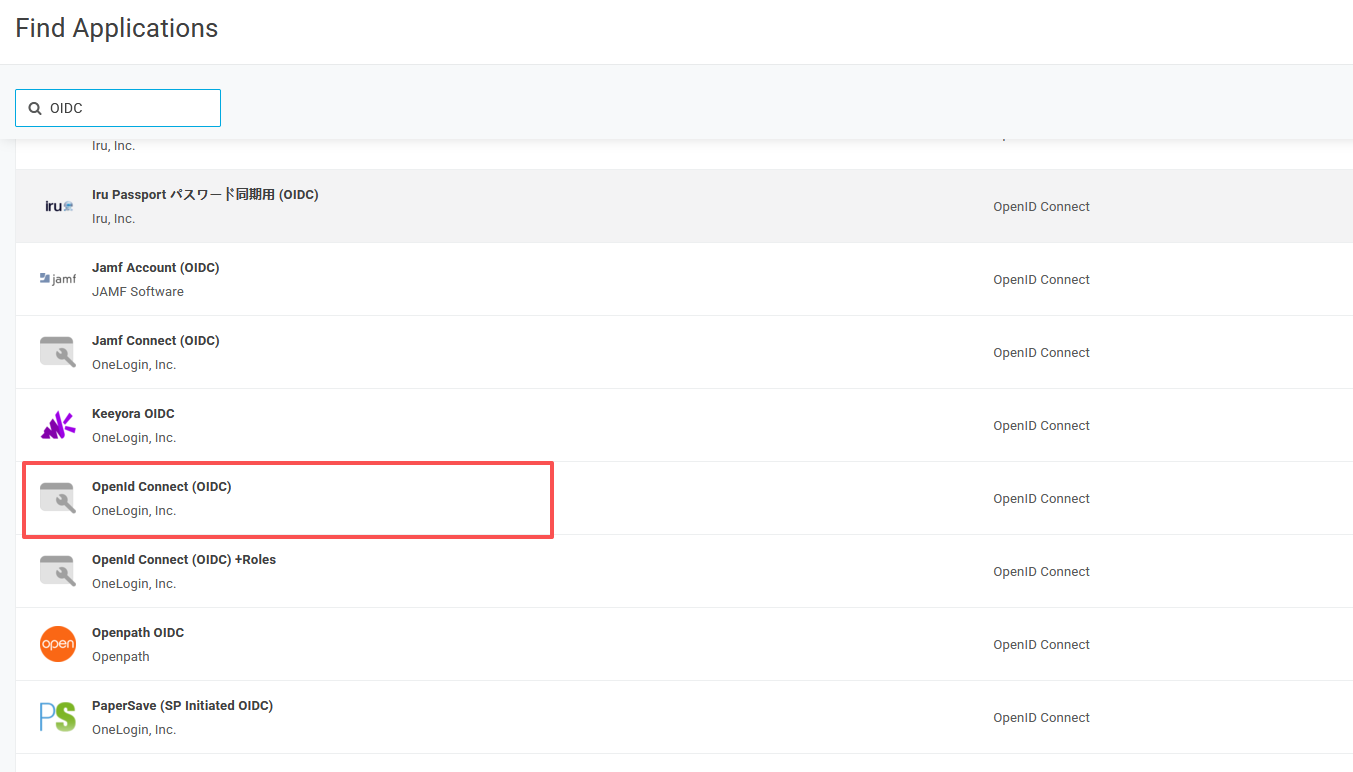Select Jamf Connect (OIDC) application

(x=155, y=341)
